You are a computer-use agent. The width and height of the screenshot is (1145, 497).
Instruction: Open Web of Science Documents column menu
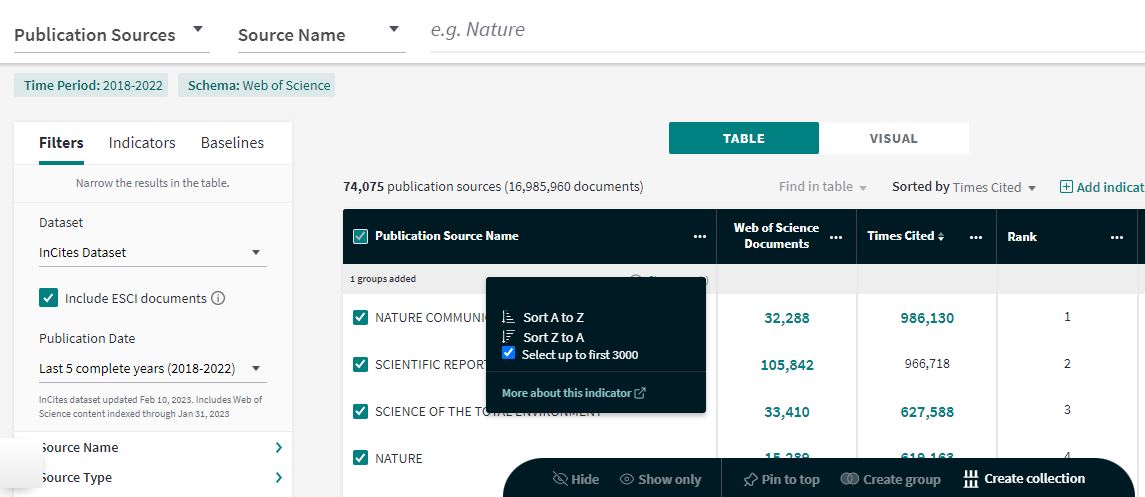click(836, 237)
